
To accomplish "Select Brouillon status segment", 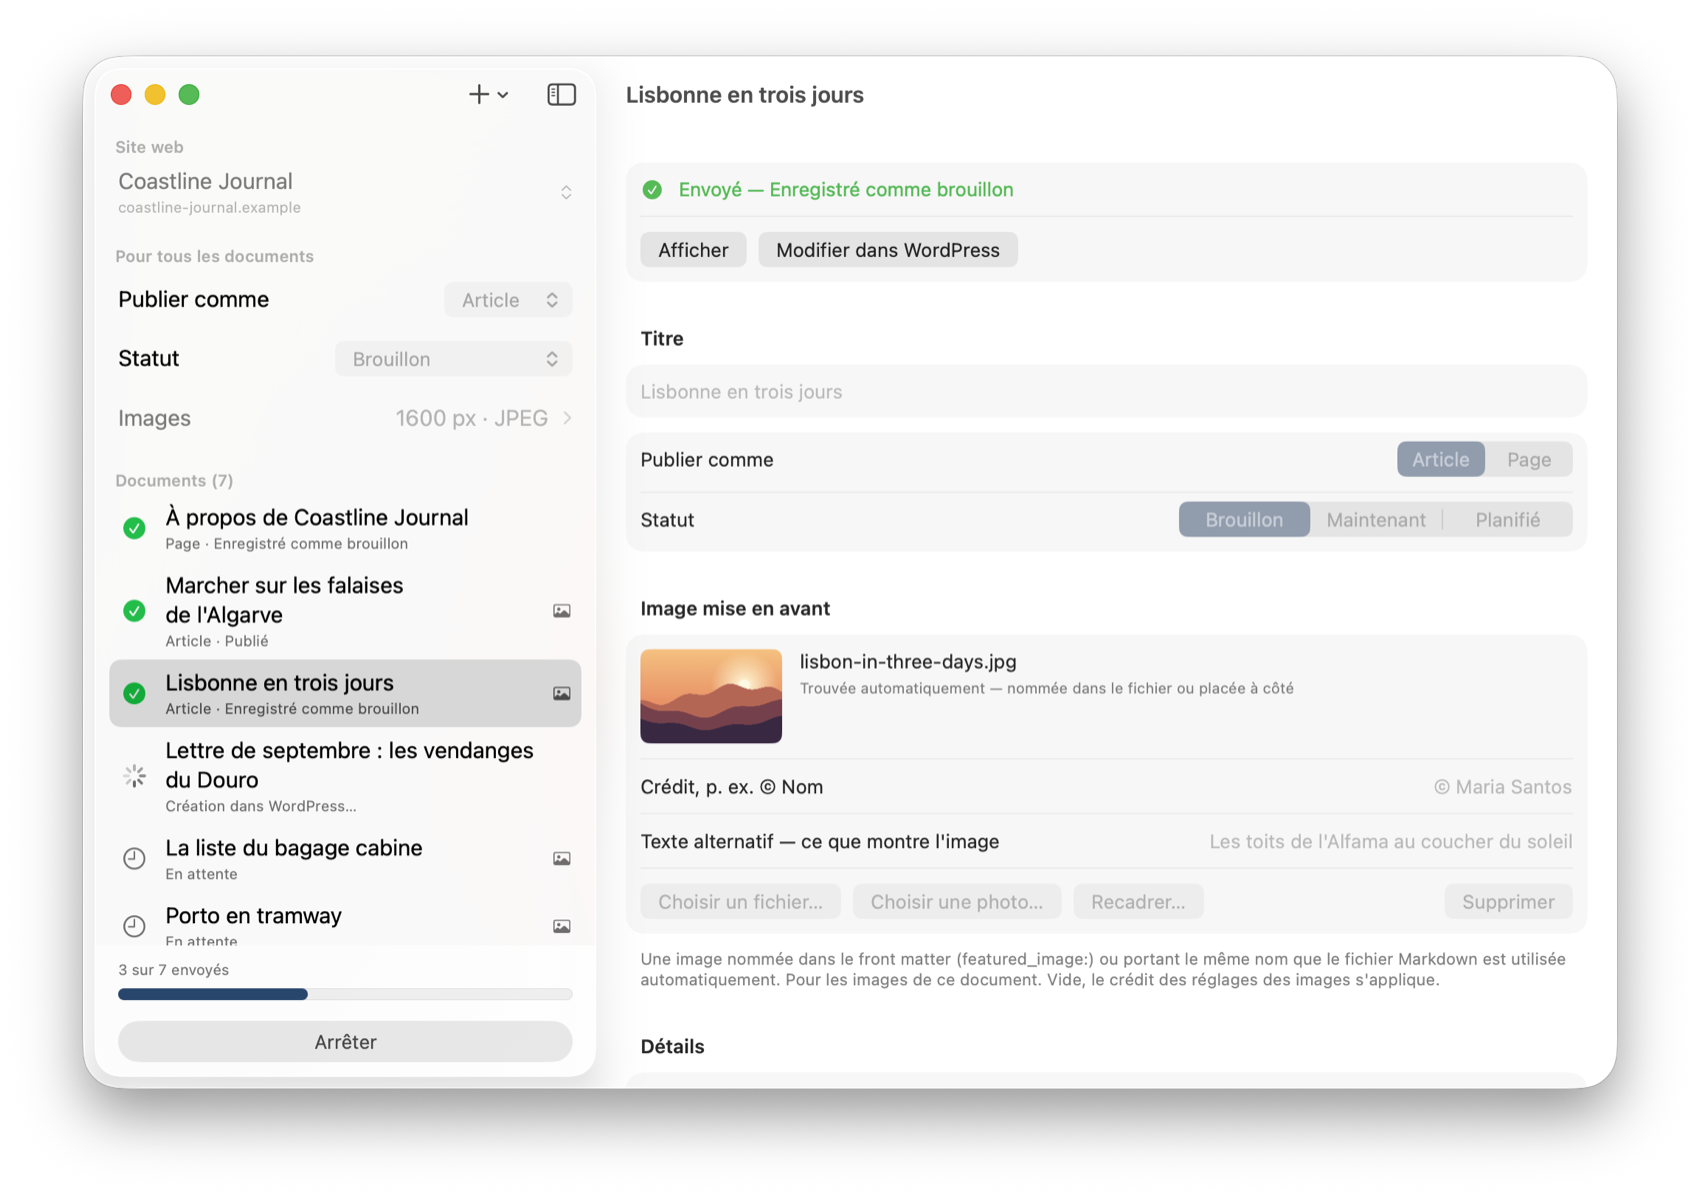I will [1244, 520].
